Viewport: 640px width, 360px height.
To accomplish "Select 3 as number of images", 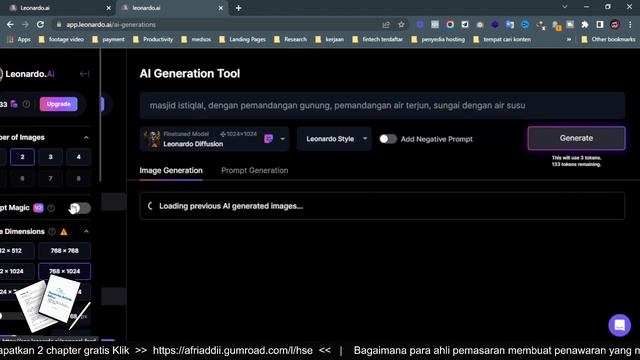I will 51,157.
